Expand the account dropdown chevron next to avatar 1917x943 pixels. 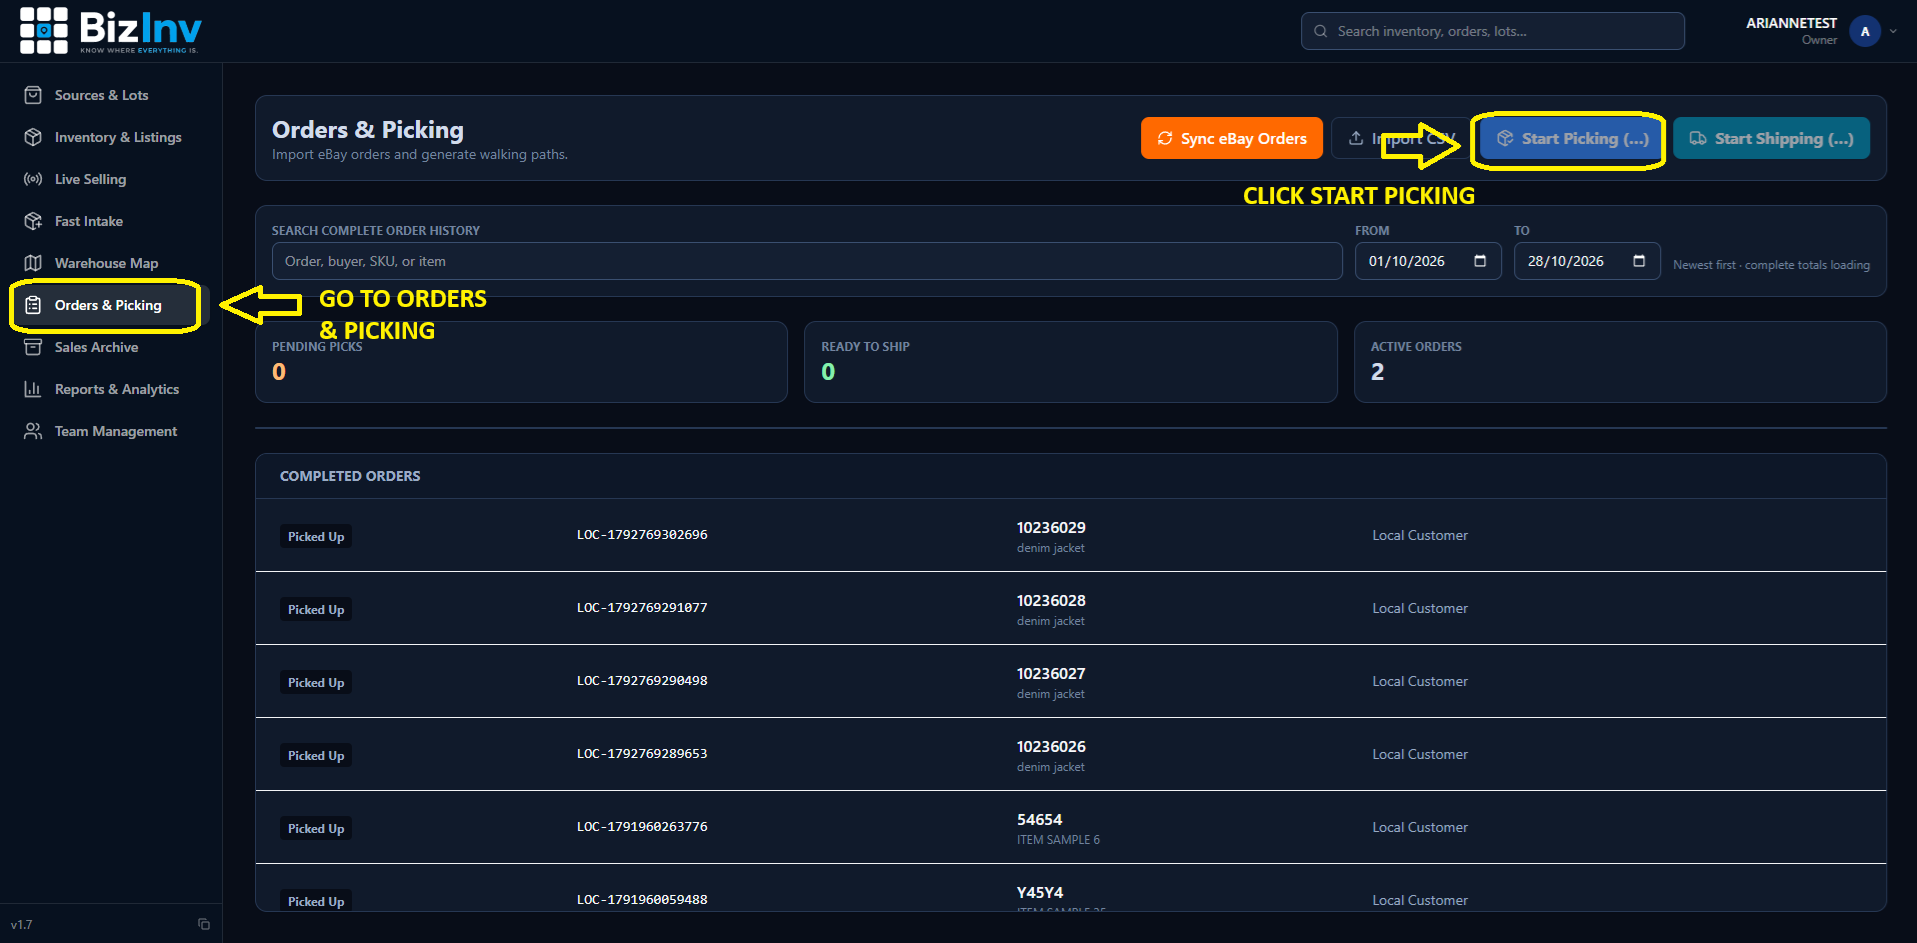1893,31
